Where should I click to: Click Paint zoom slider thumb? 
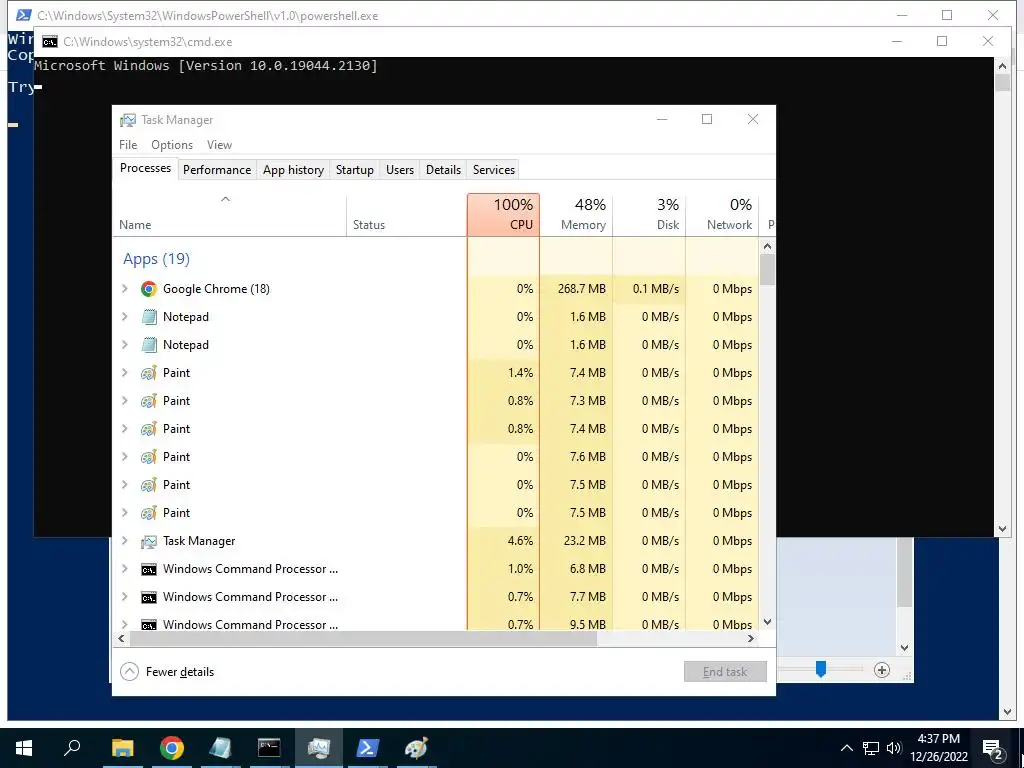click(821, 669)
